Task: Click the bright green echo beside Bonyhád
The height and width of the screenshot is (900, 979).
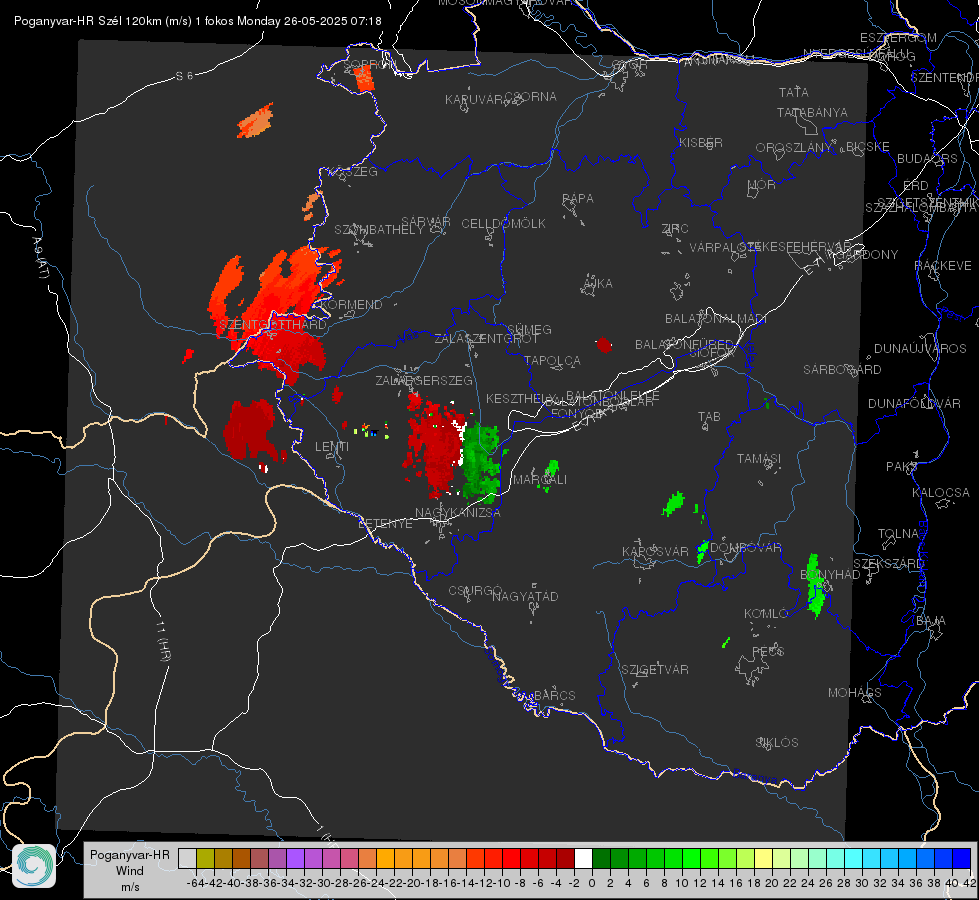Action: (x=815, y=586)
